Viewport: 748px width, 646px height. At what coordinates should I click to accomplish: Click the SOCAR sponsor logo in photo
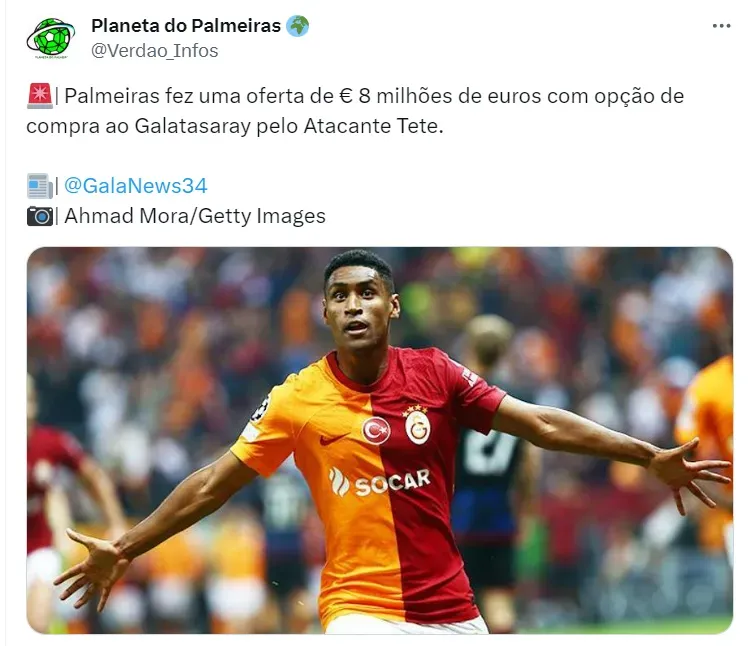click(380, 482)
